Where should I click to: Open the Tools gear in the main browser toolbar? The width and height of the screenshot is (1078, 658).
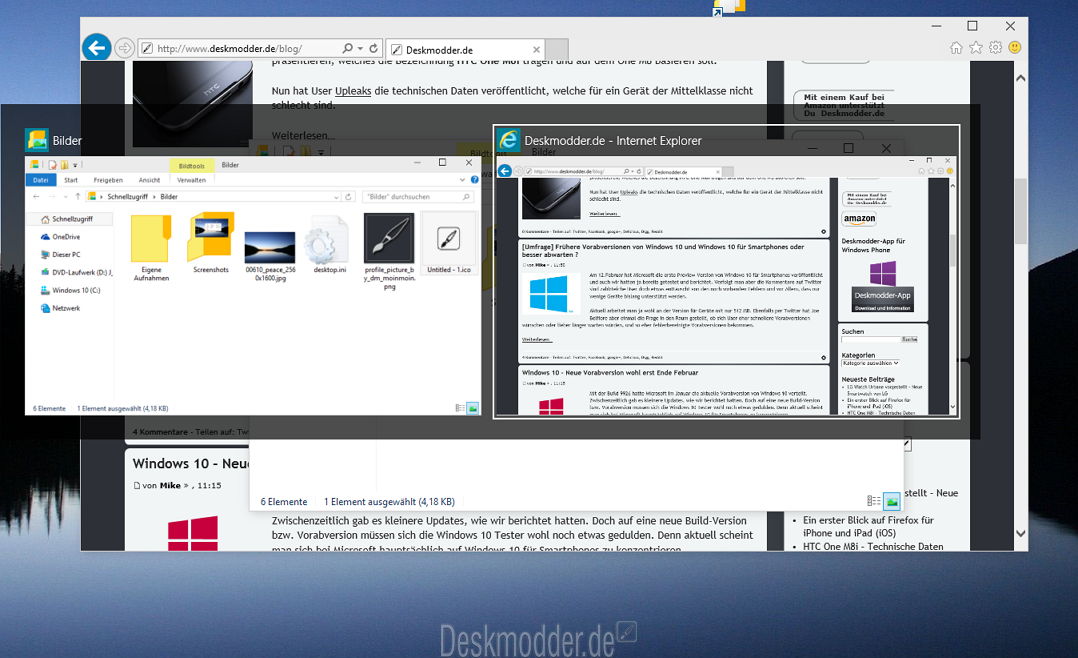tap(995, 47)
